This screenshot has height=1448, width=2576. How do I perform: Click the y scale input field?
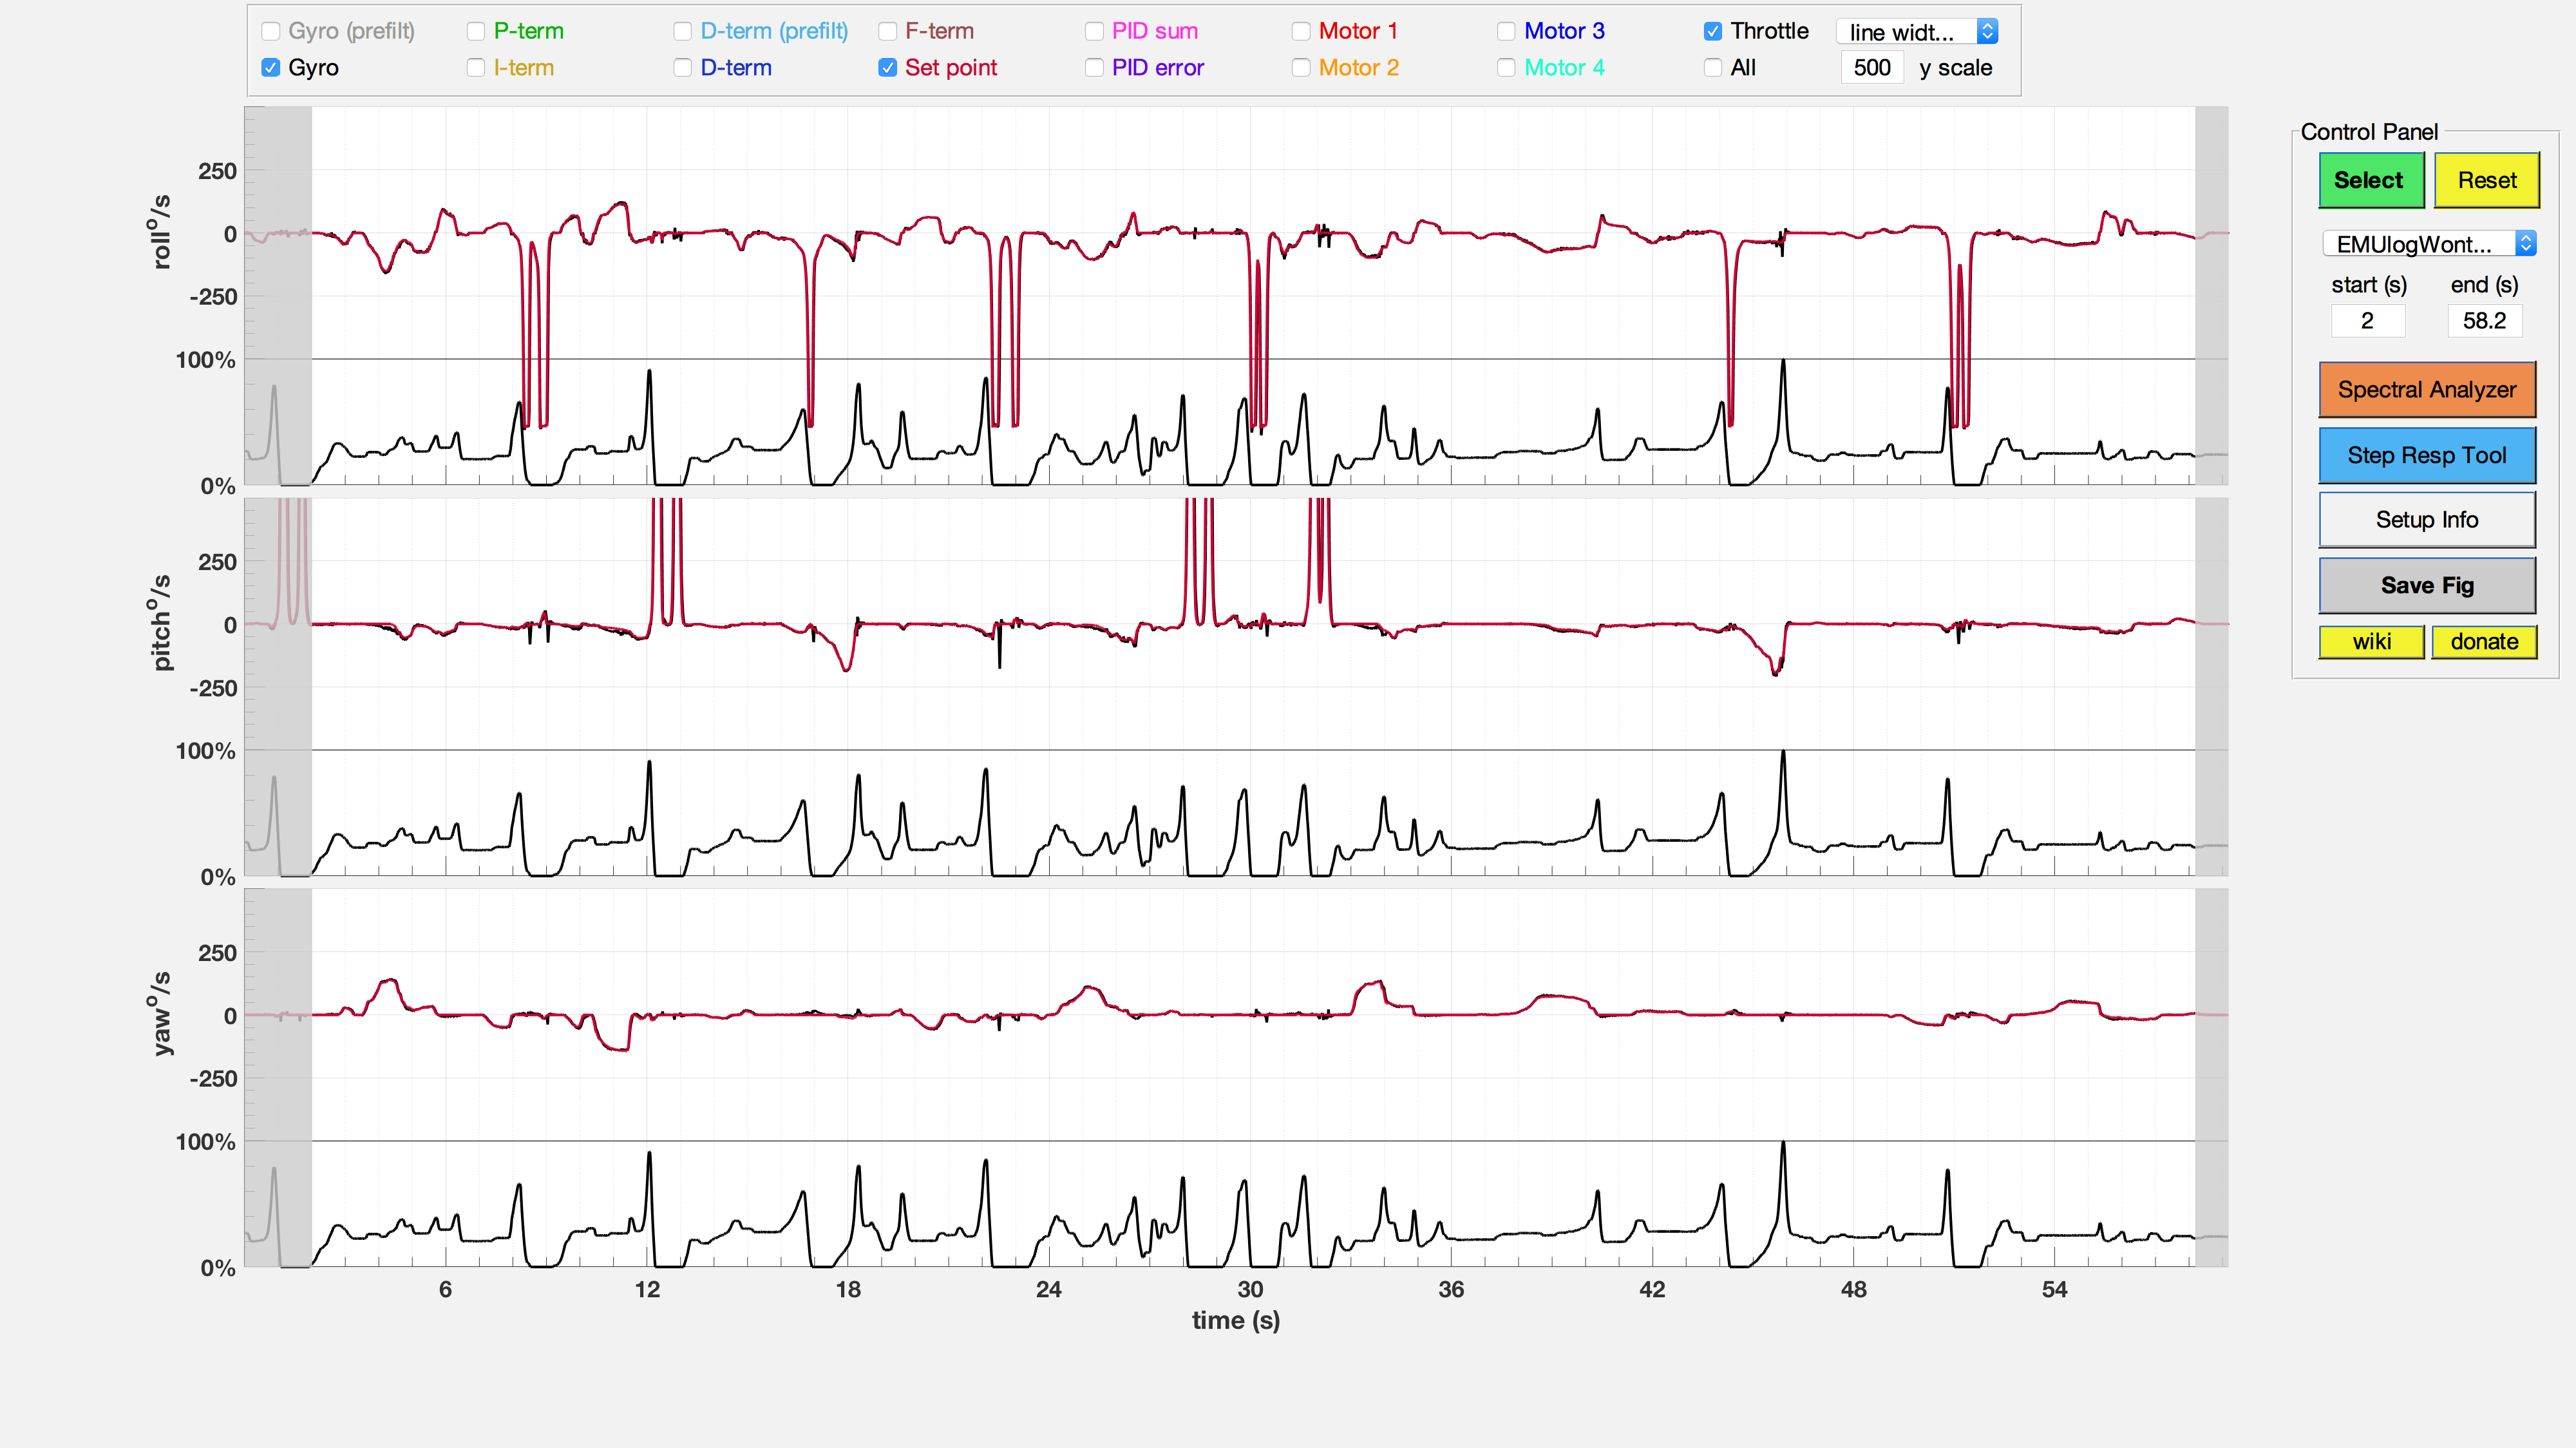[1871, 68]
